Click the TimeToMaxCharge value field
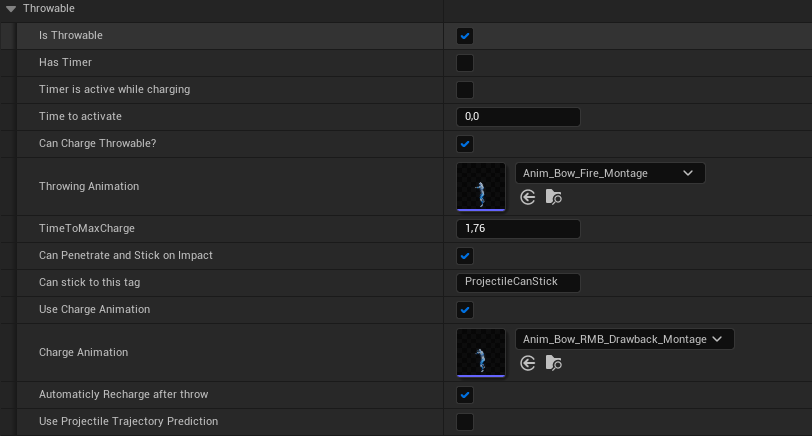Viewport: 812px width, 436px height. tap(517, 229)
